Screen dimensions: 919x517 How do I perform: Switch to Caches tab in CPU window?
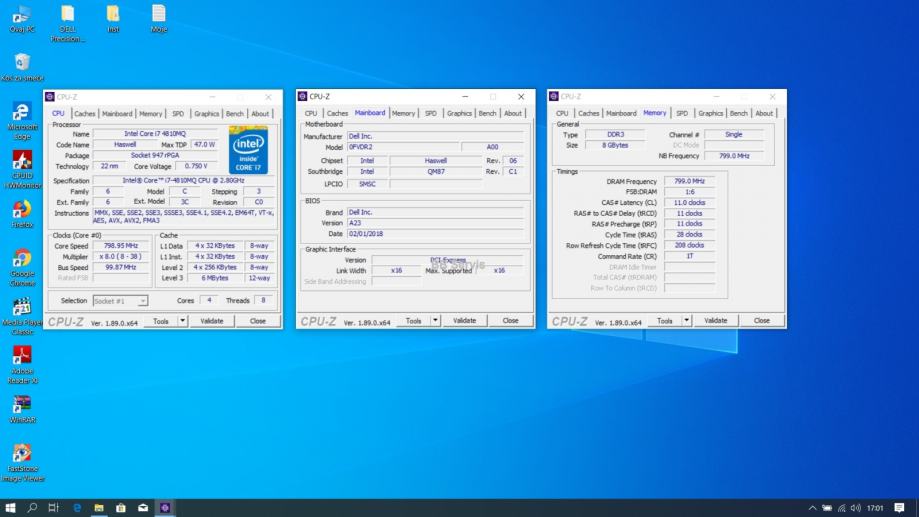click(x=84, y=114)
